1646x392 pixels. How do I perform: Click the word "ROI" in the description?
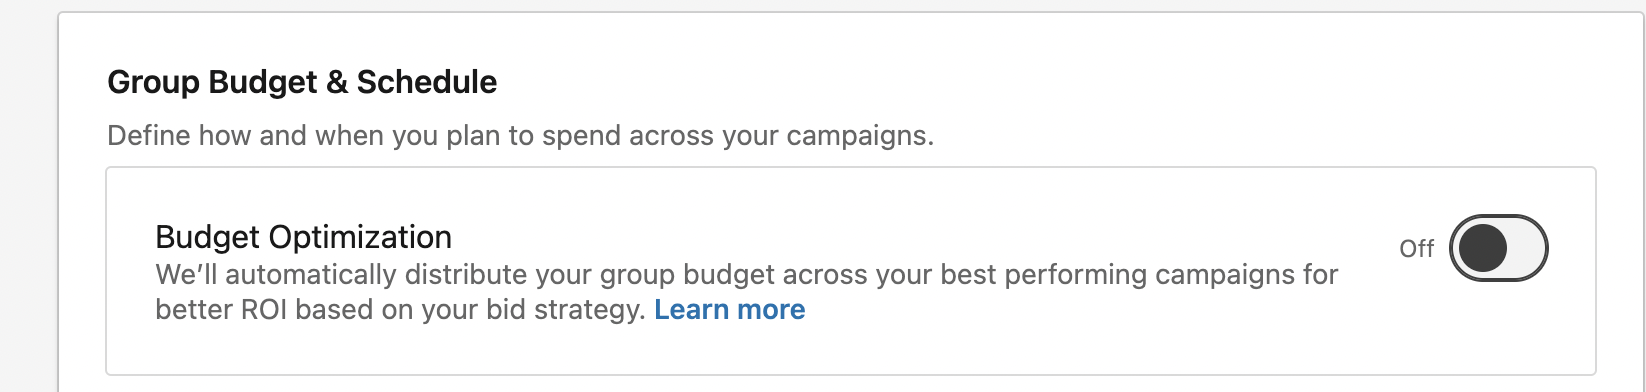[264, 310]
